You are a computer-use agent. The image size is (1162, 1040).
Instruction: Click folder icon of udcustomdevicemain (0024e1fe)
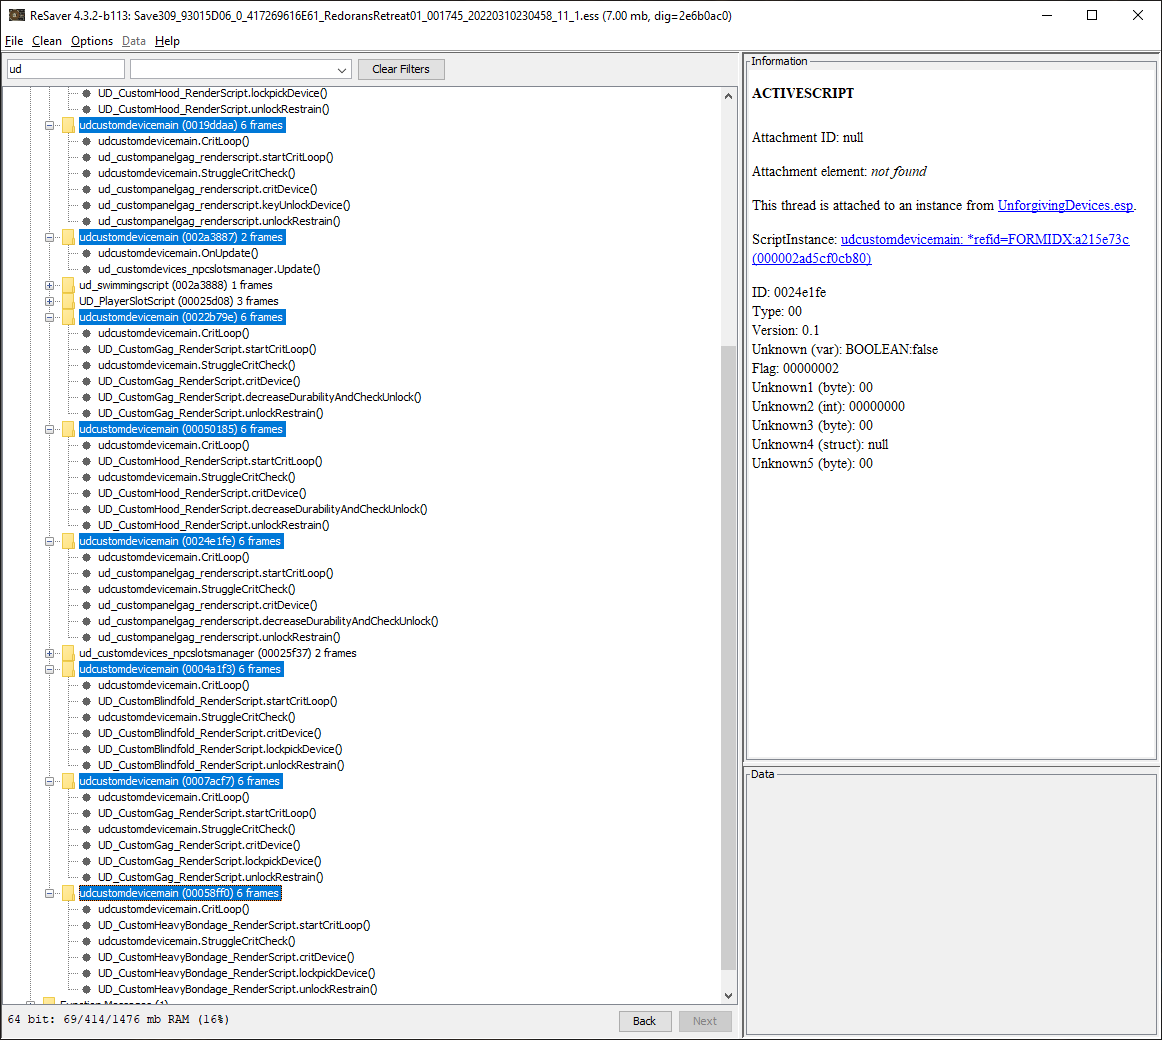pyautogui.click(x=68, y=541)
